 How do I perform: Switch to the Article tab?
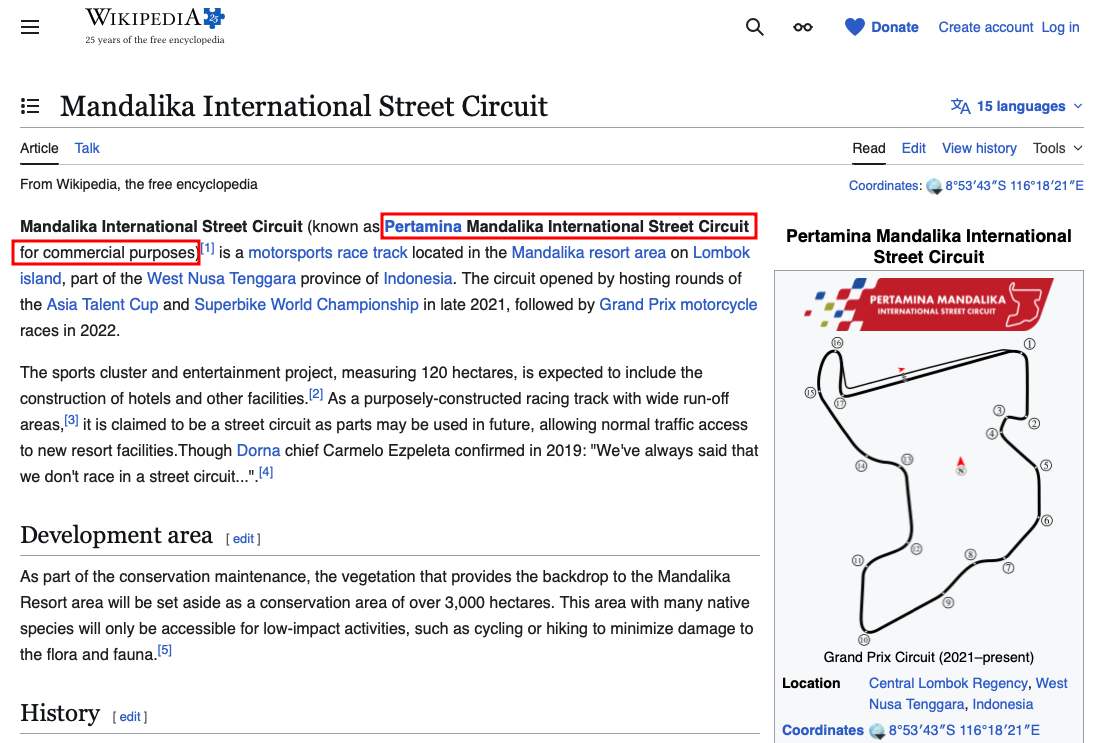39,148
